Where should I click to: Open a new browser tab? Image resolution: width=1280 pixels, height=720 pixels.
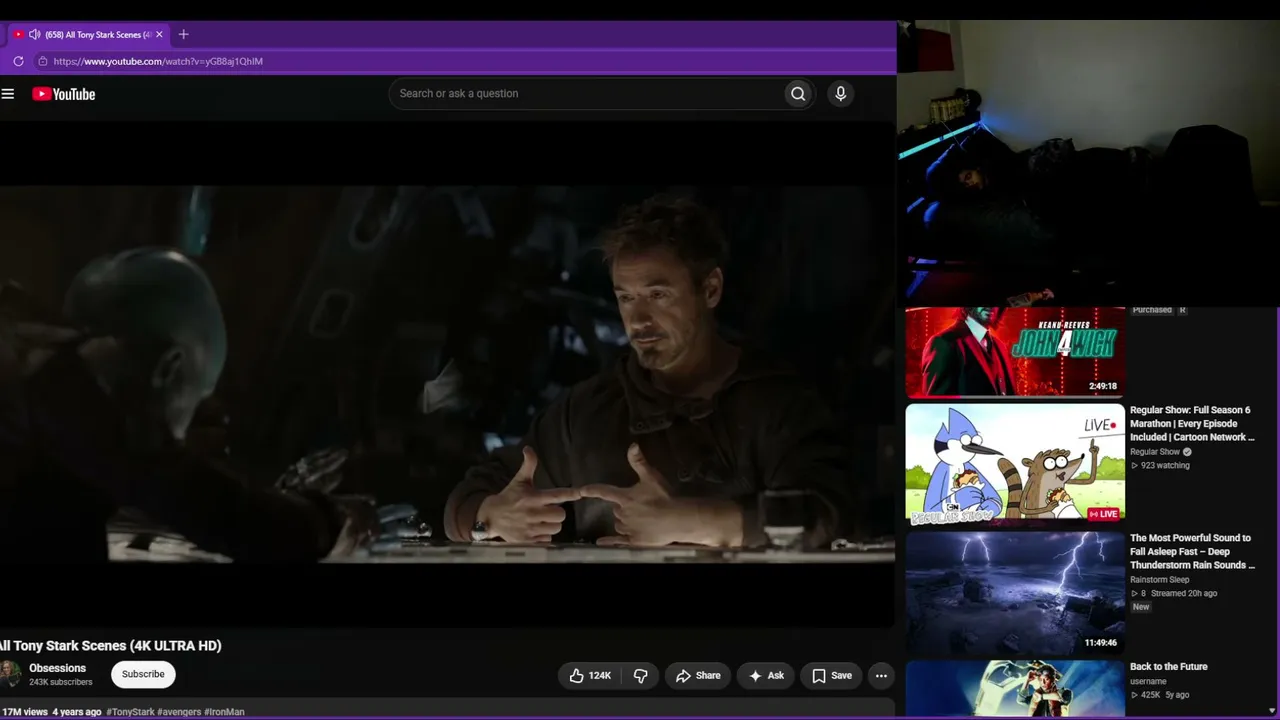click(x=183, y=34)
